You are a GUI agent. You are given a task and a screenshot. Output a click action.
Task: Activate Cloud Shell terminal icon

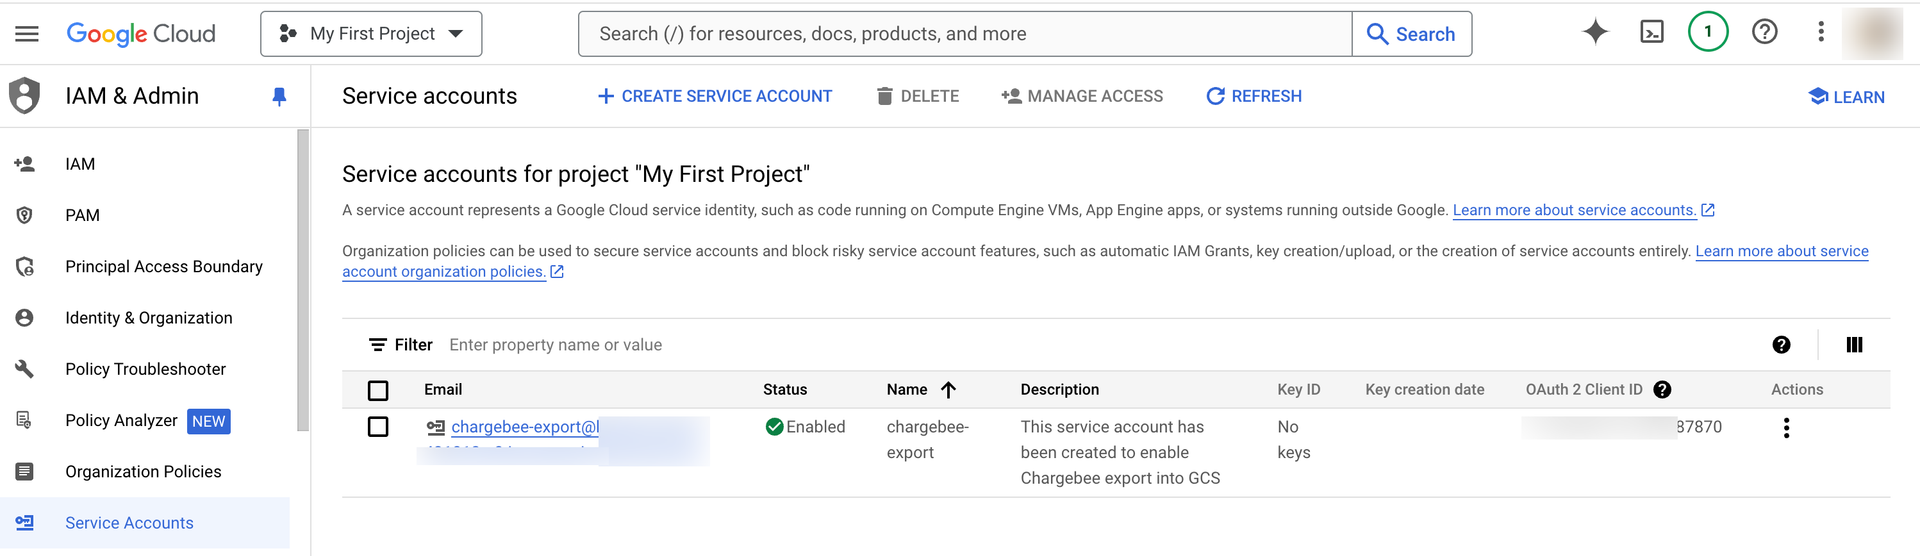1652,32
